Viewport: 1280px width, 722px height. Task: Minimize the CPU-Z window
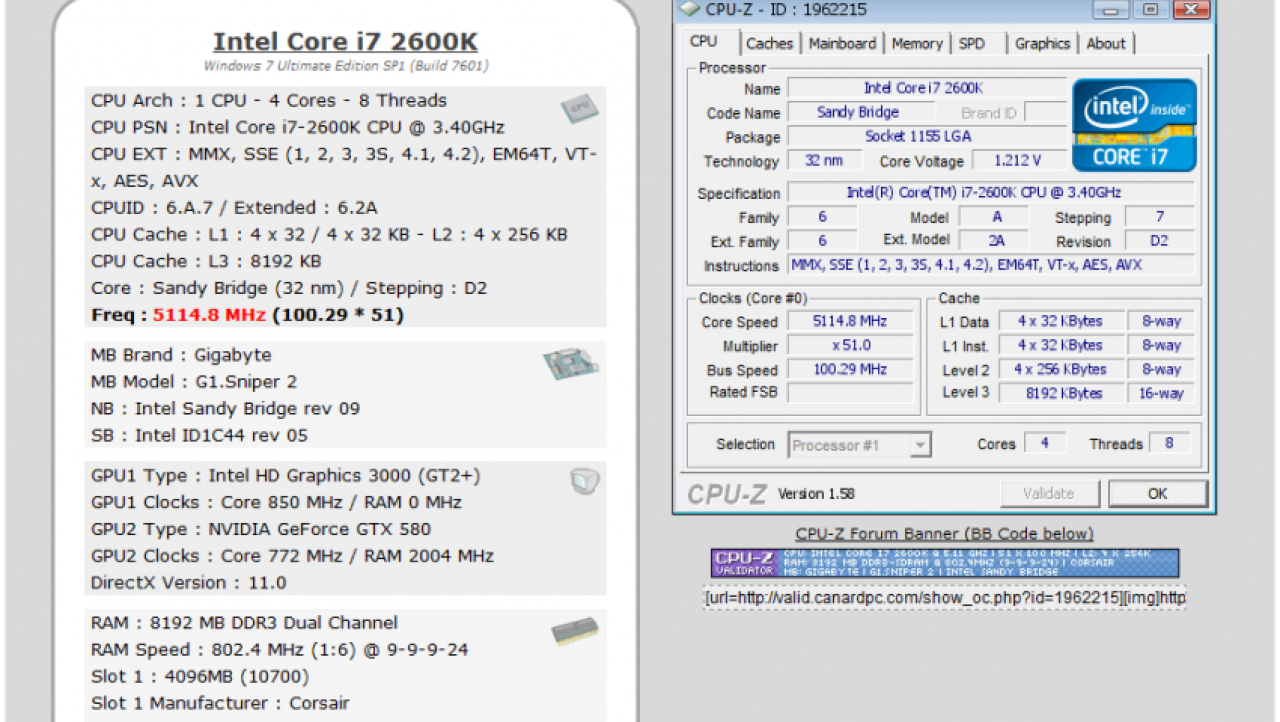click(1111, 10)
